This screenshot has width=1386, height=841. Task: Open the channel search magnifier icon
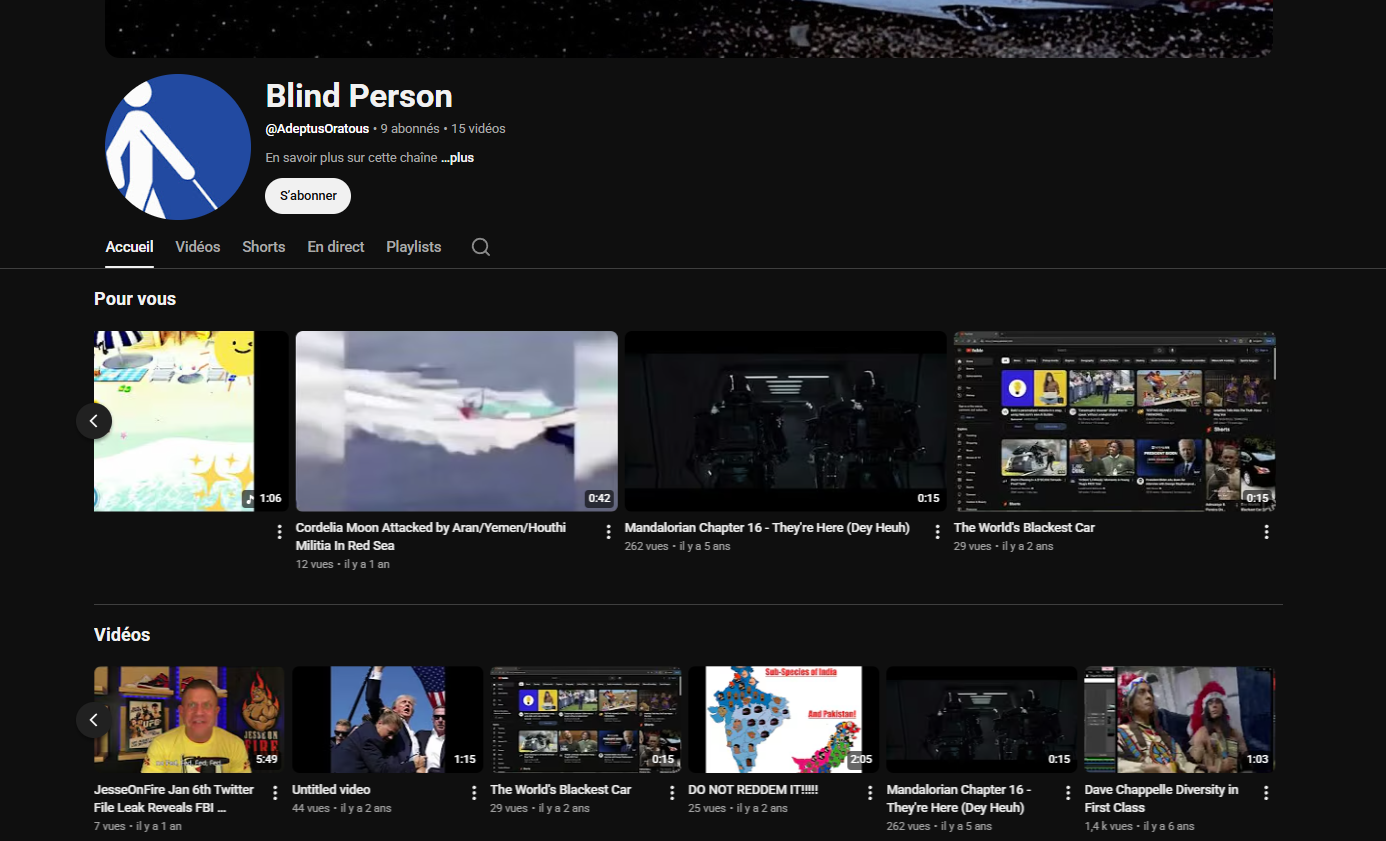tap(481, 247)
